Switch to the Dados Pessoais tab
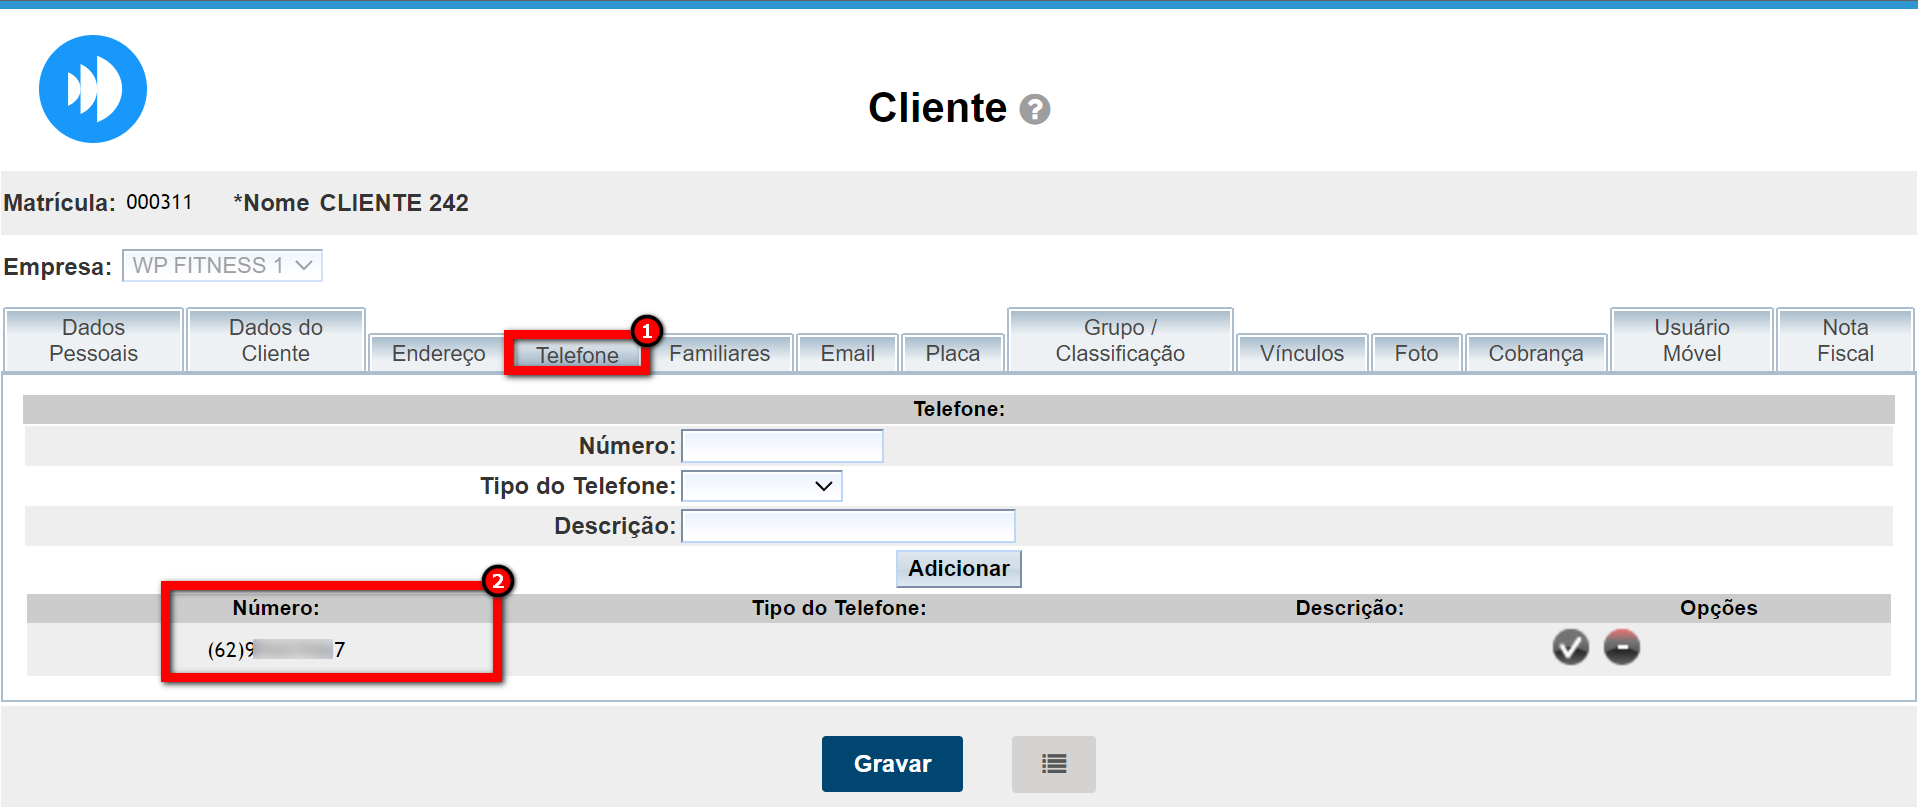The width and height of the screenshot is (1918, 809). [x=94, y=341]
